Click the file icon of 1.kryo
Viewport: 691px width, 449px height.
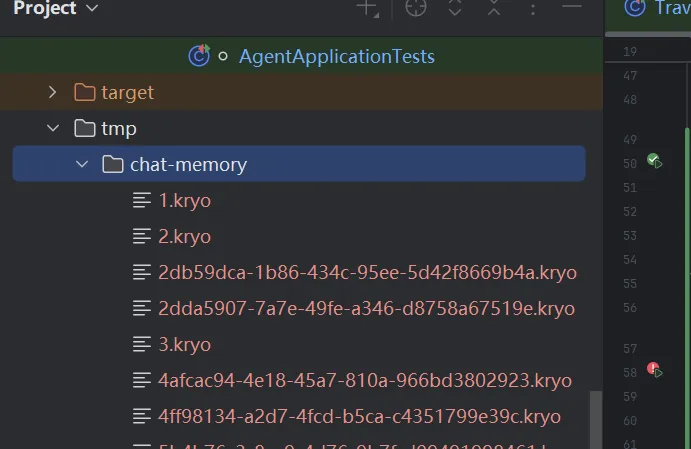click(x=142, y=200)
